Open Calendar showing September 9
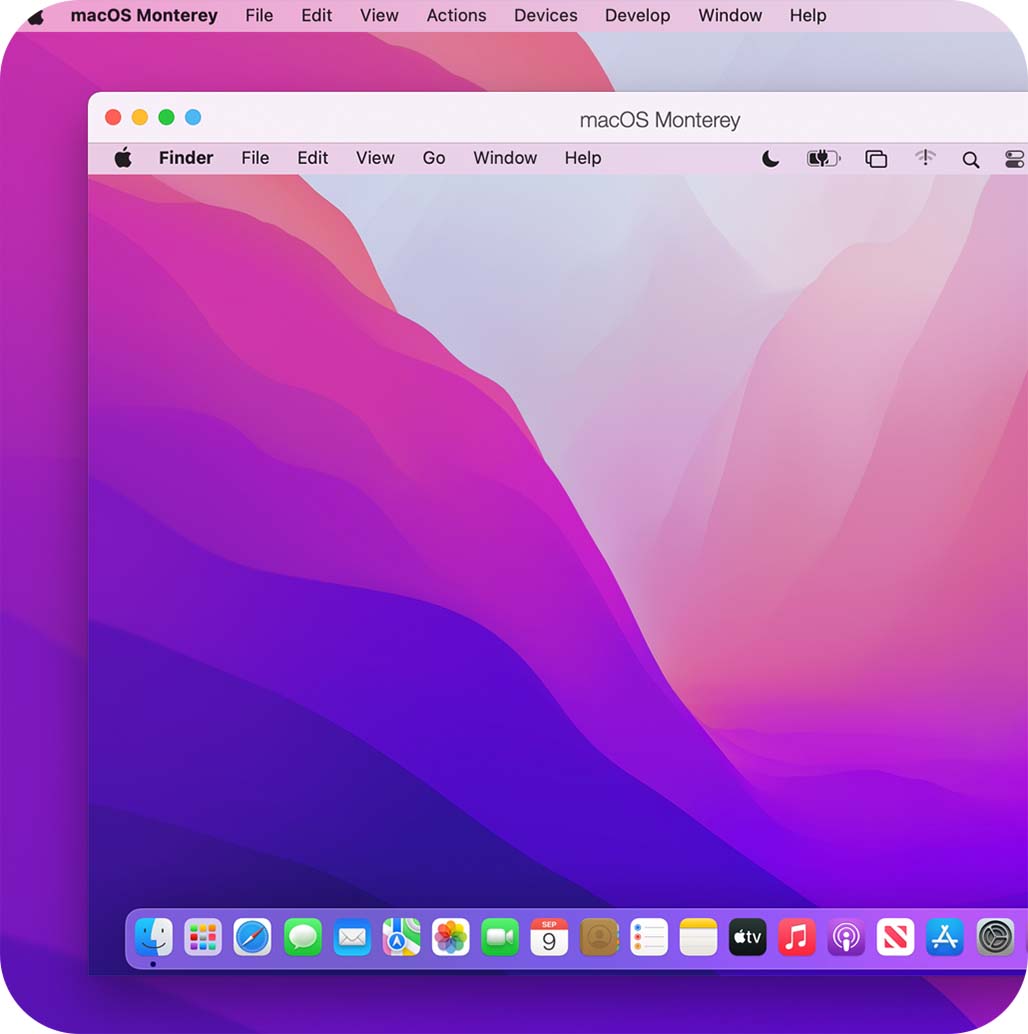Screen dimensions: 1028x1034 (x=549, y=937)
